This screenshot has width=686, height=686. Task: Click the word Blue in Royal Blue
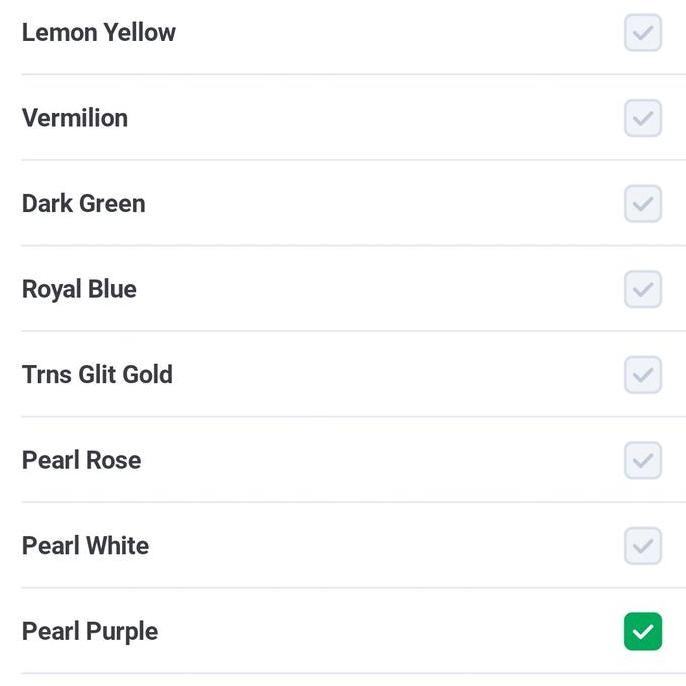click(x=112, y=289)
